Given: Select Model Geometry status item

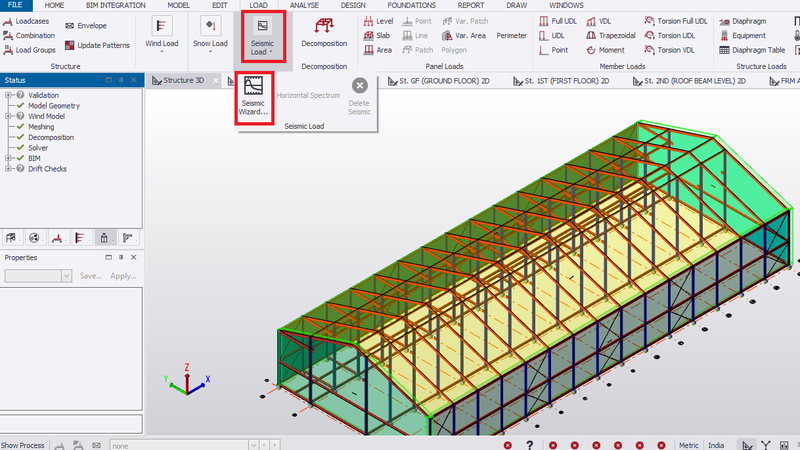Looking at the screenshot, I should [54, 106].
